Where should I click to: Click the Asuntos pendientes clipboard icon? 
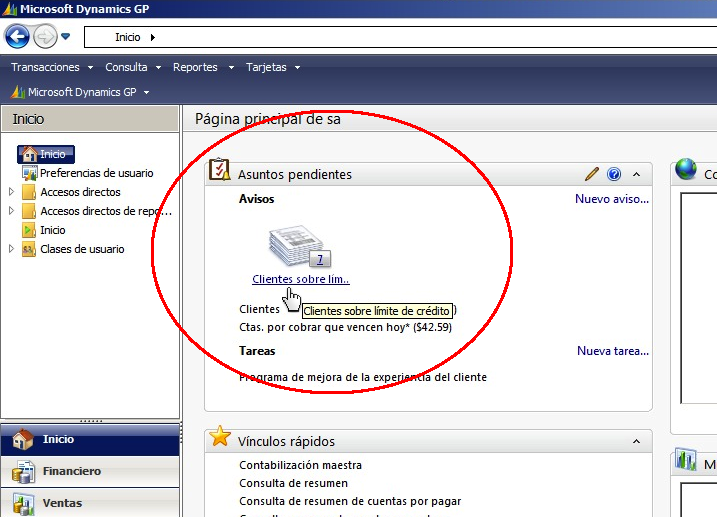[219, 170]
